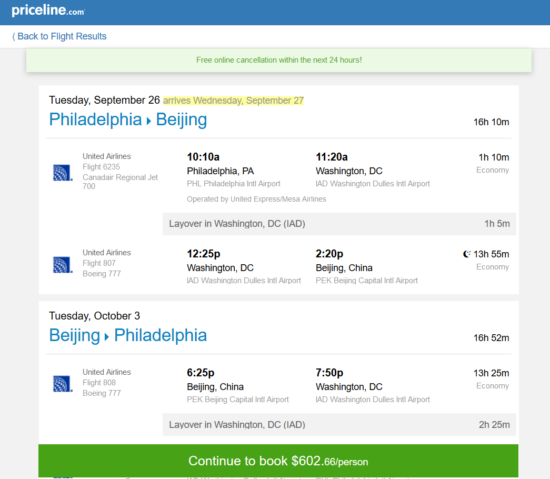550x479 pixels.
Task: Click Operated by United Express/Mesa Airlines text
Action: [x=256, y=199]
